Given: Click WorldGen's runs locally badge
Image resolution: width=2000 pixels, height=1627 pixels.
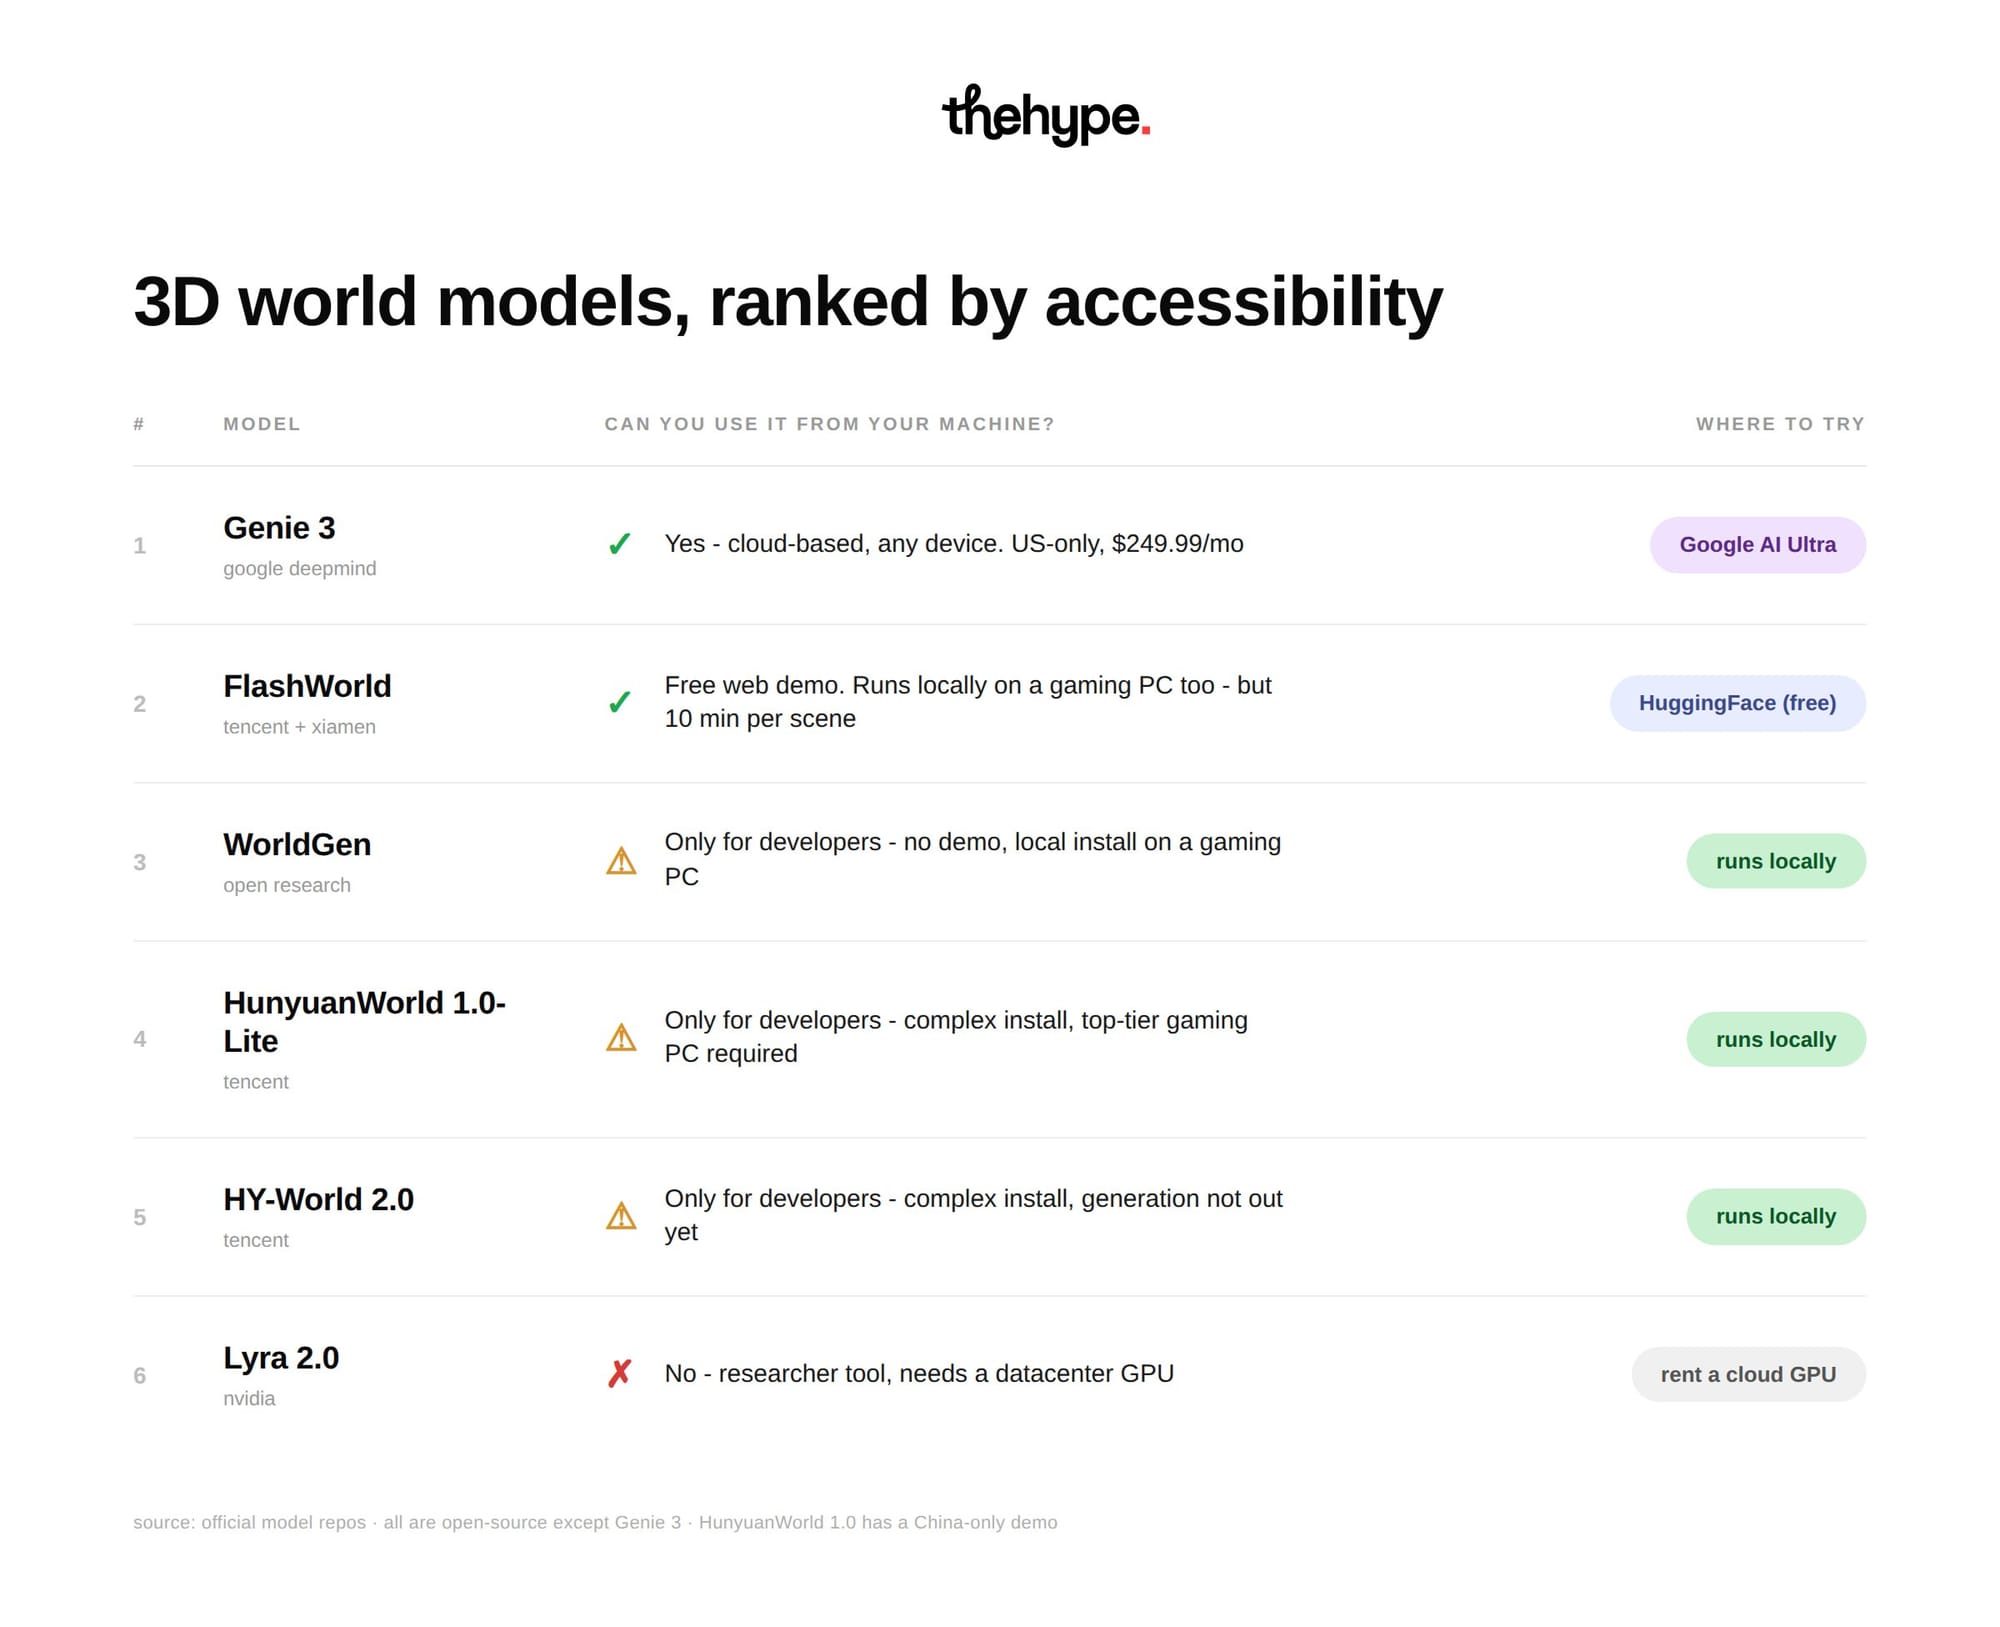Looking at the screenshot, I should point(1776,861).
